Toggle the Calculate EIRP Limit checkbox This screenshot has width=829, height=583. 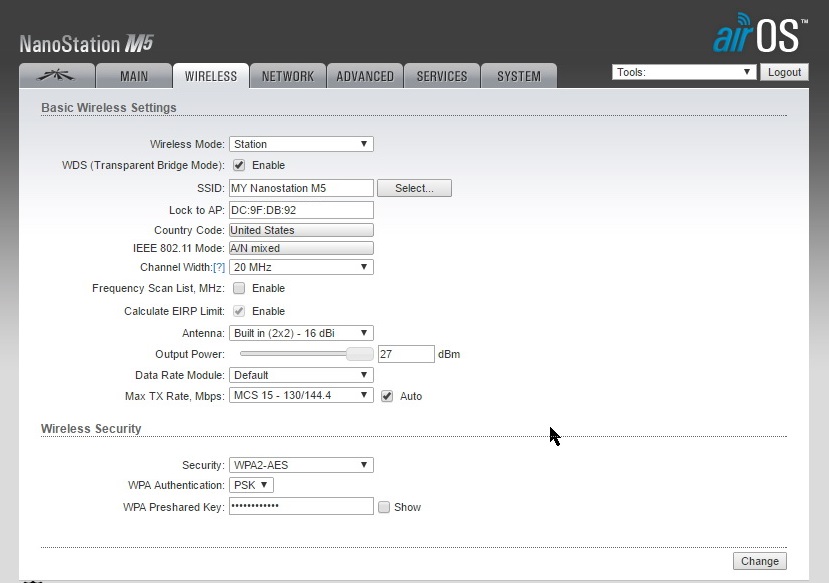click(239, 311)
